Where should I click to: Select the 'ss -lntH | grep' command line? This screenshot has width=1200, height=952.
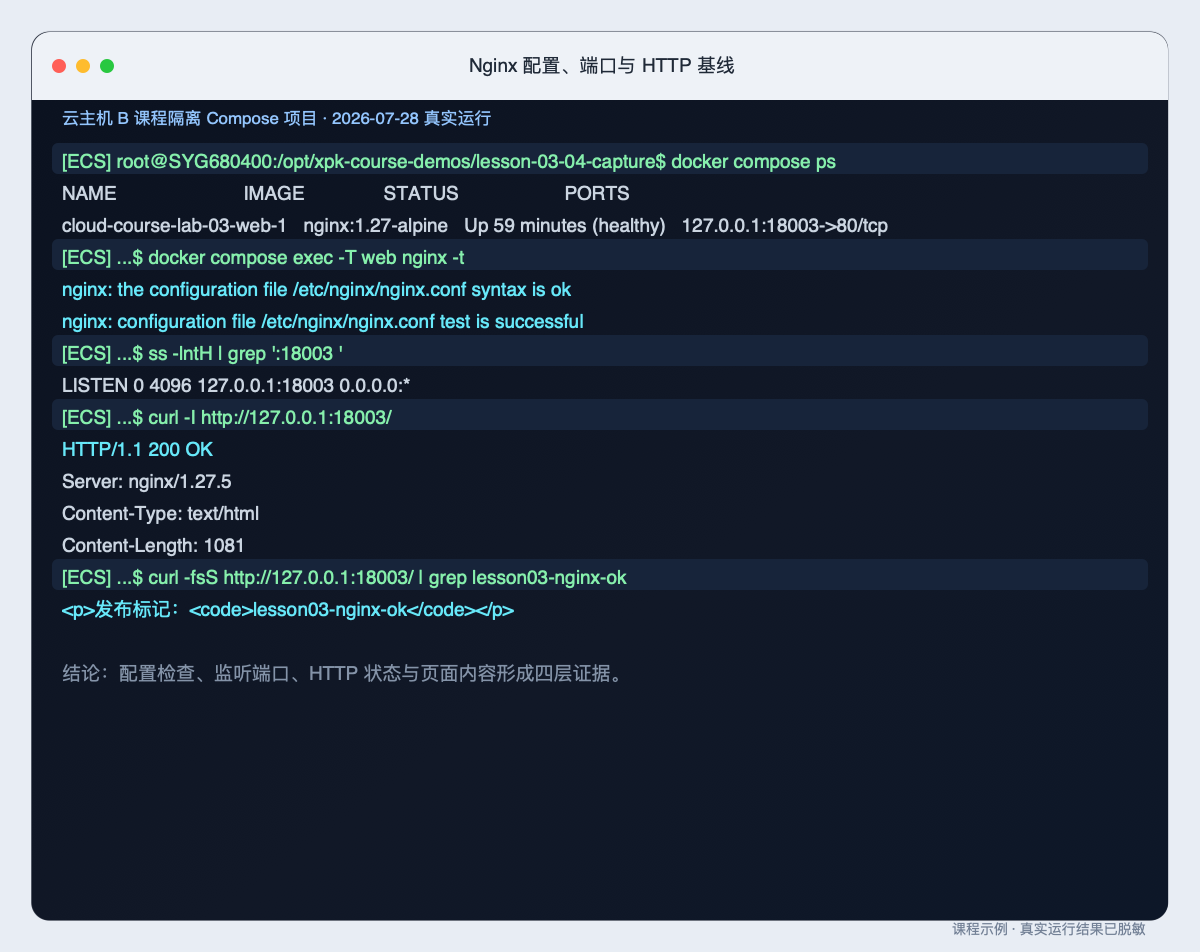pos(600,352)
